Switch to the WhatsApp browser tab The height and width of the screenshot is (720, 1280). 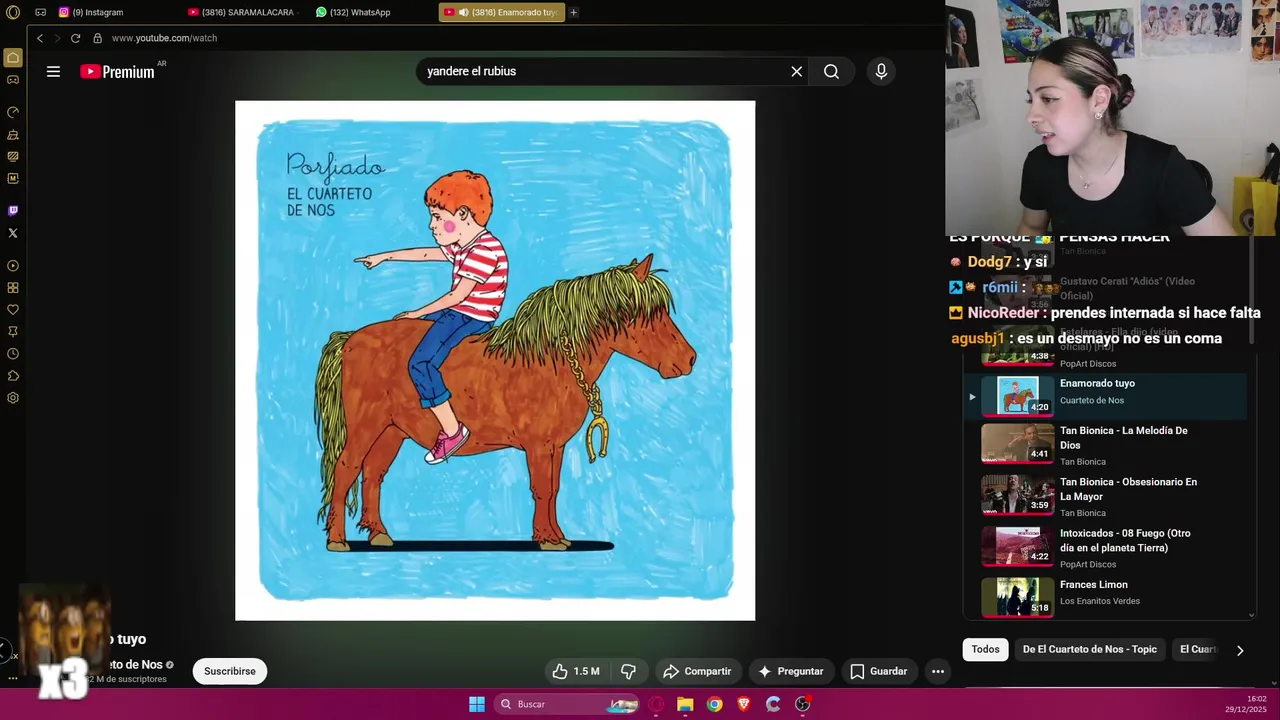click(x=372, y=12)
